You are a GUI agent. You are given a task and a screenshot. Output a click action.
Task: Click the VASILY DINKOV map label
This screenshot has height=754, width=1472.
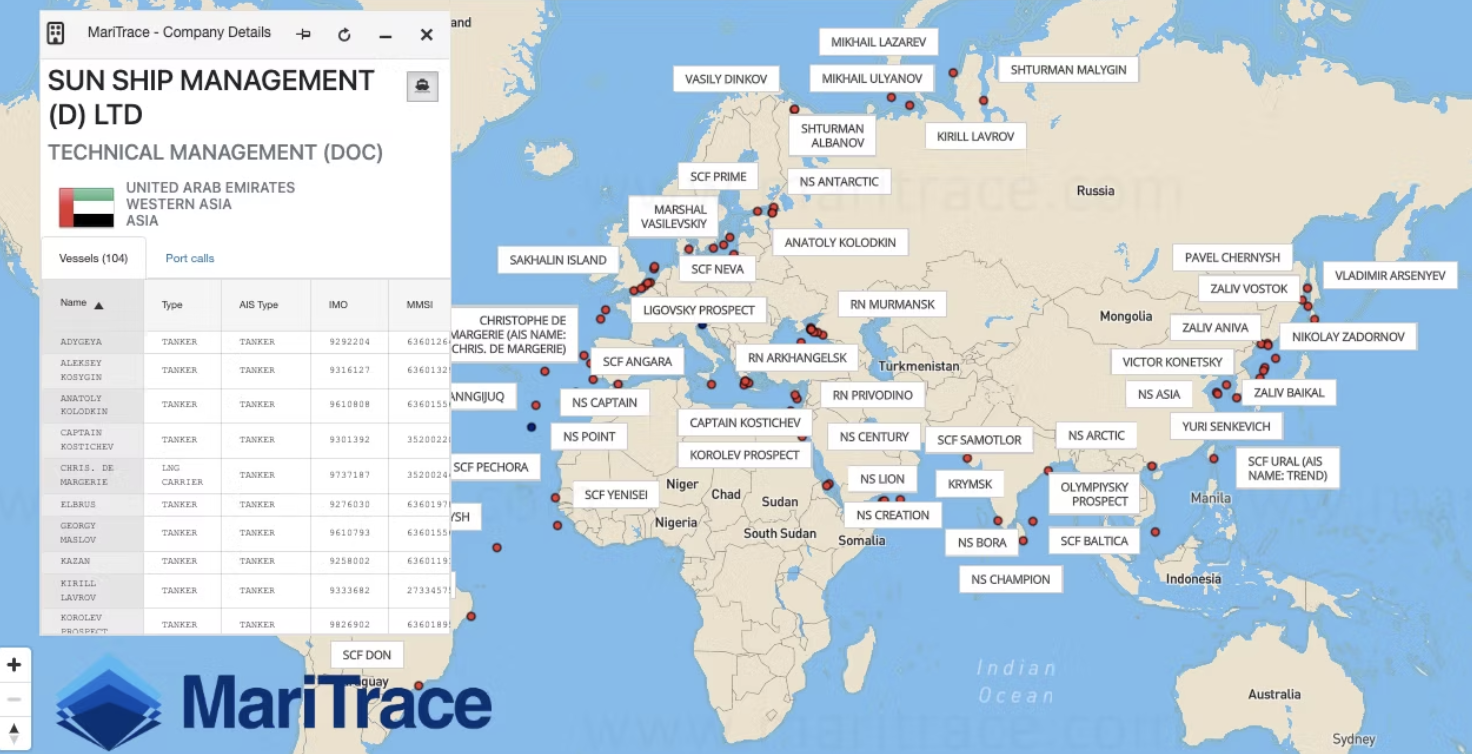(x=726, y=79)
